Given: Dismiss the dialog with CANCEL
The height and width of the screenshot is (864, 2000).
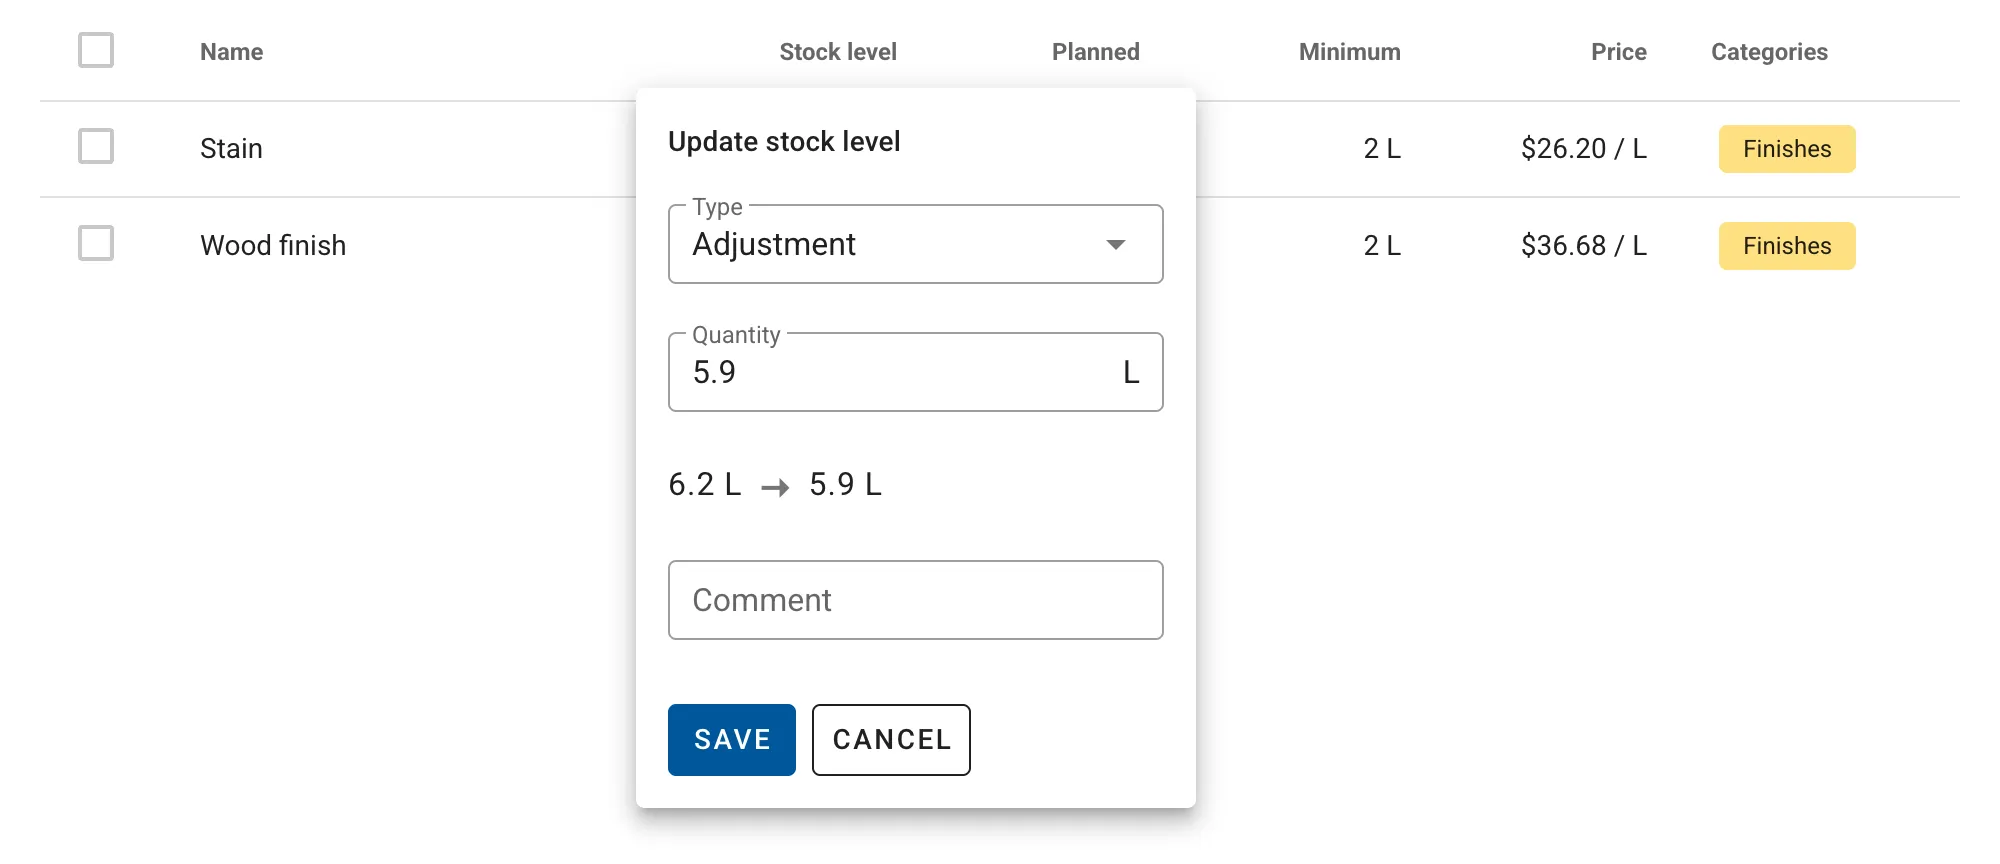Looking at the screenshot, I should [890, 740].
